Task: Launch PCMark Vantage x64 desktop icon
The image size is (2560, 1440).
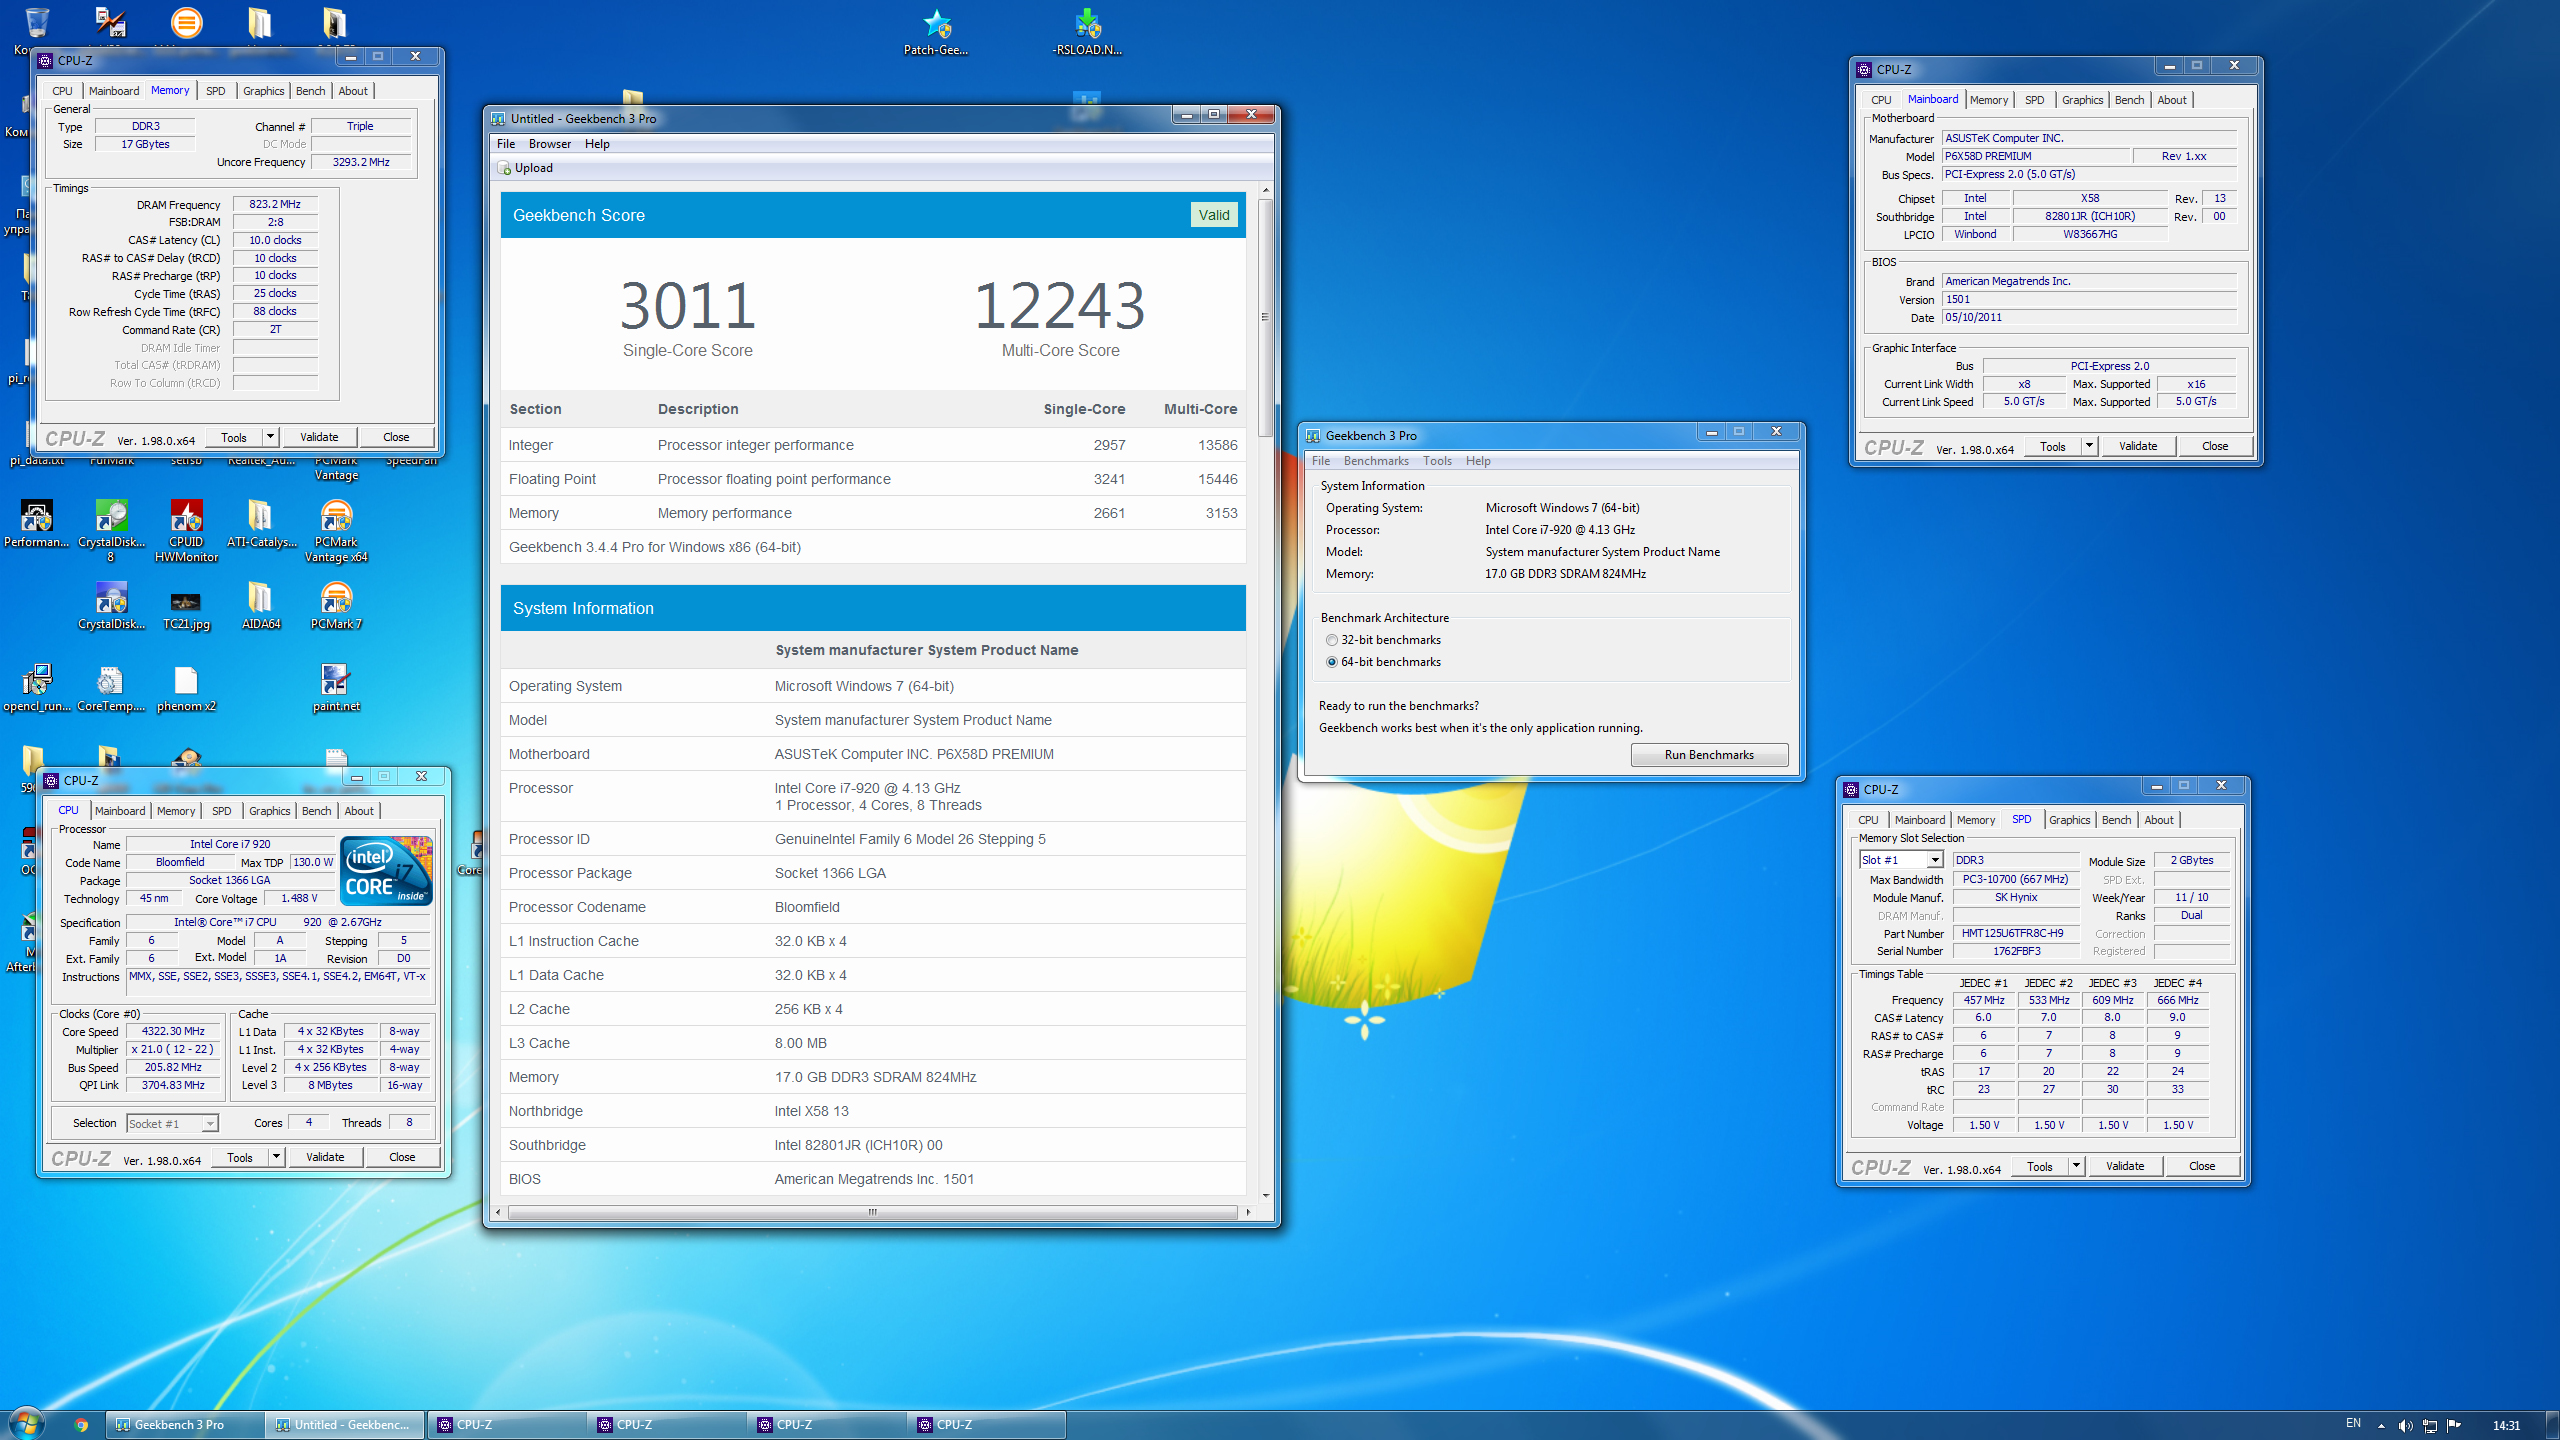Action: (x=336, y=531)
